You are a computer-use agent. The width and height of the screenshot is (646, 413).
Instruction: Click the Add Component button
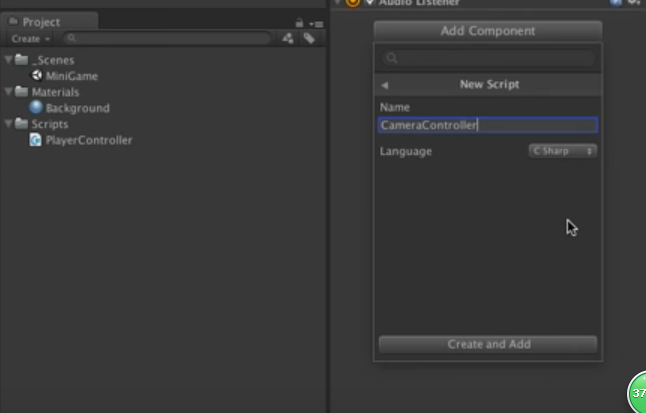(488, 31)
